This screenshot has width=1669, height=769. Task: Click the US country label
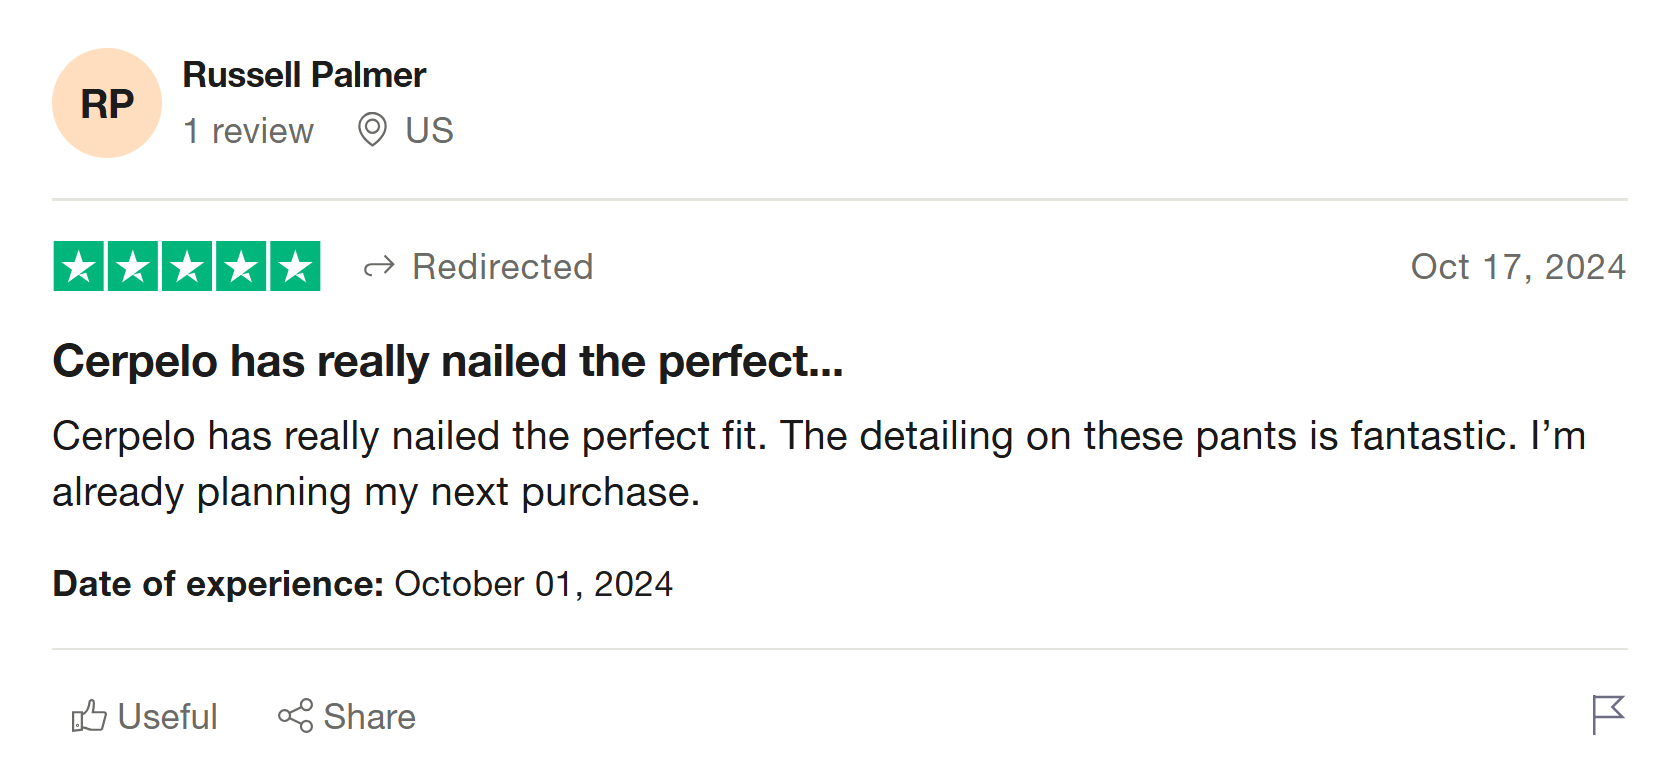(x=429, y=131)
